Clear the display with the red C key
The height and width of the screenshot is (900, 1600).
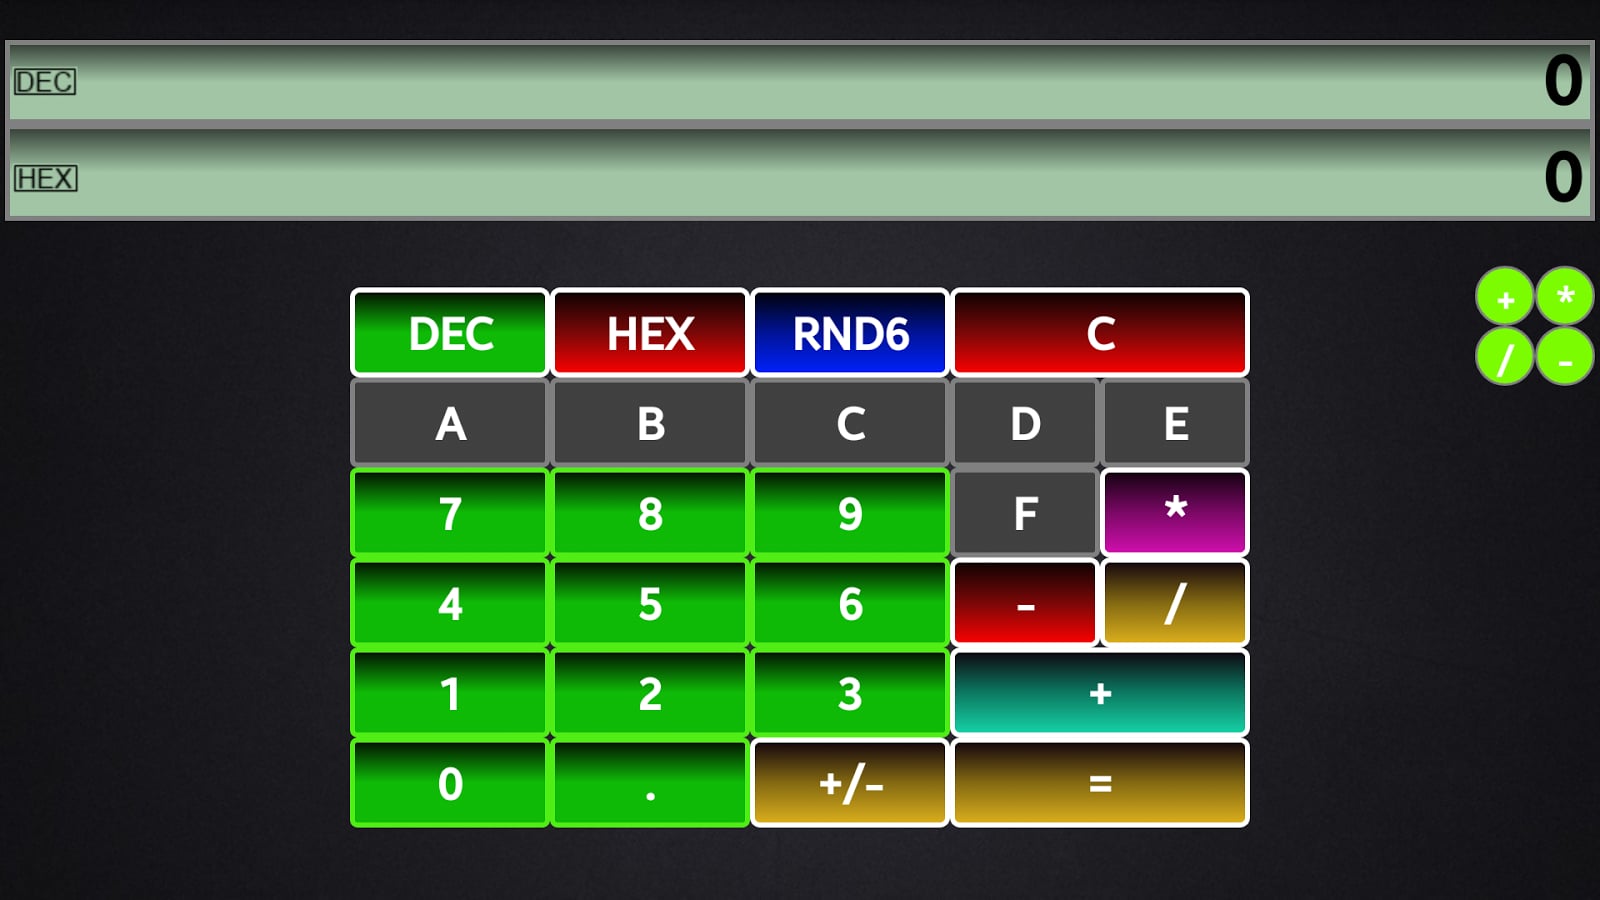click(x=1100, y=333)
